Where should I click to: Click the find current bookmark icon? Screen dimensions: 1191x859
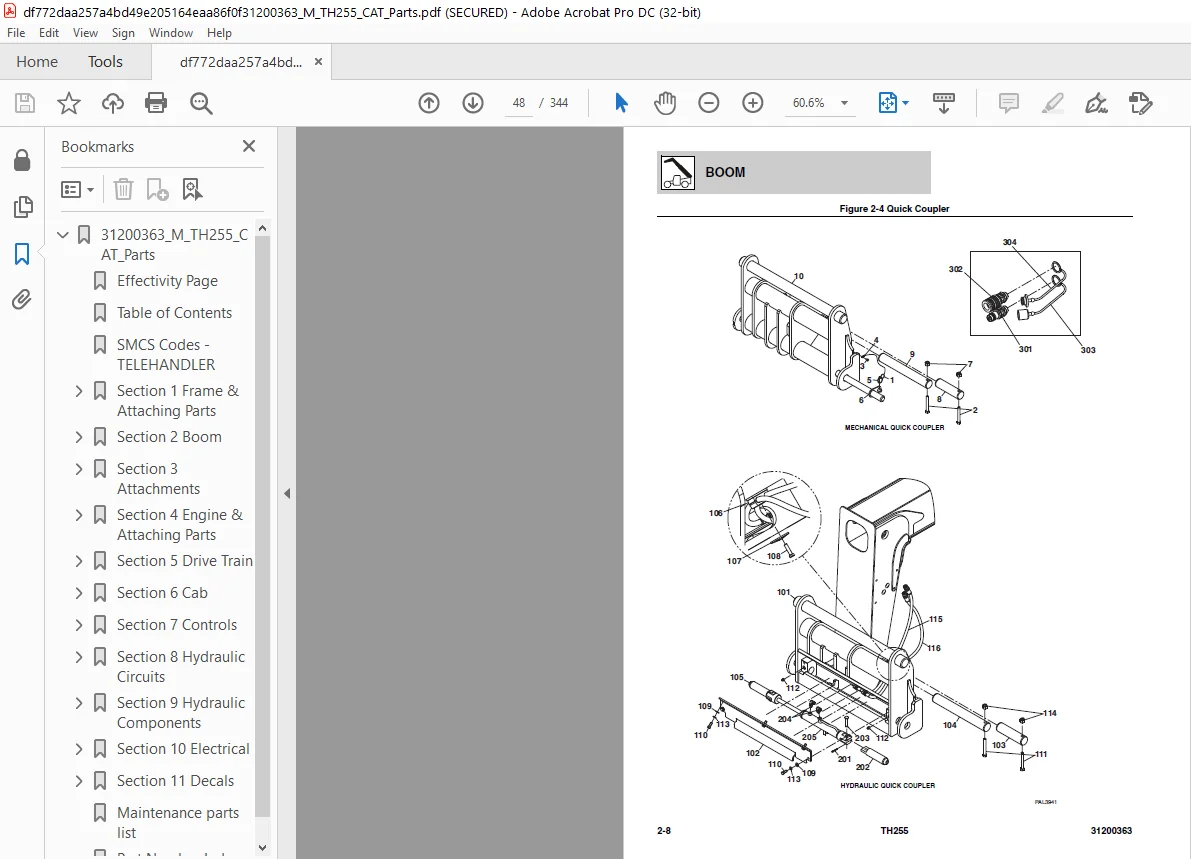pos(192,189)
